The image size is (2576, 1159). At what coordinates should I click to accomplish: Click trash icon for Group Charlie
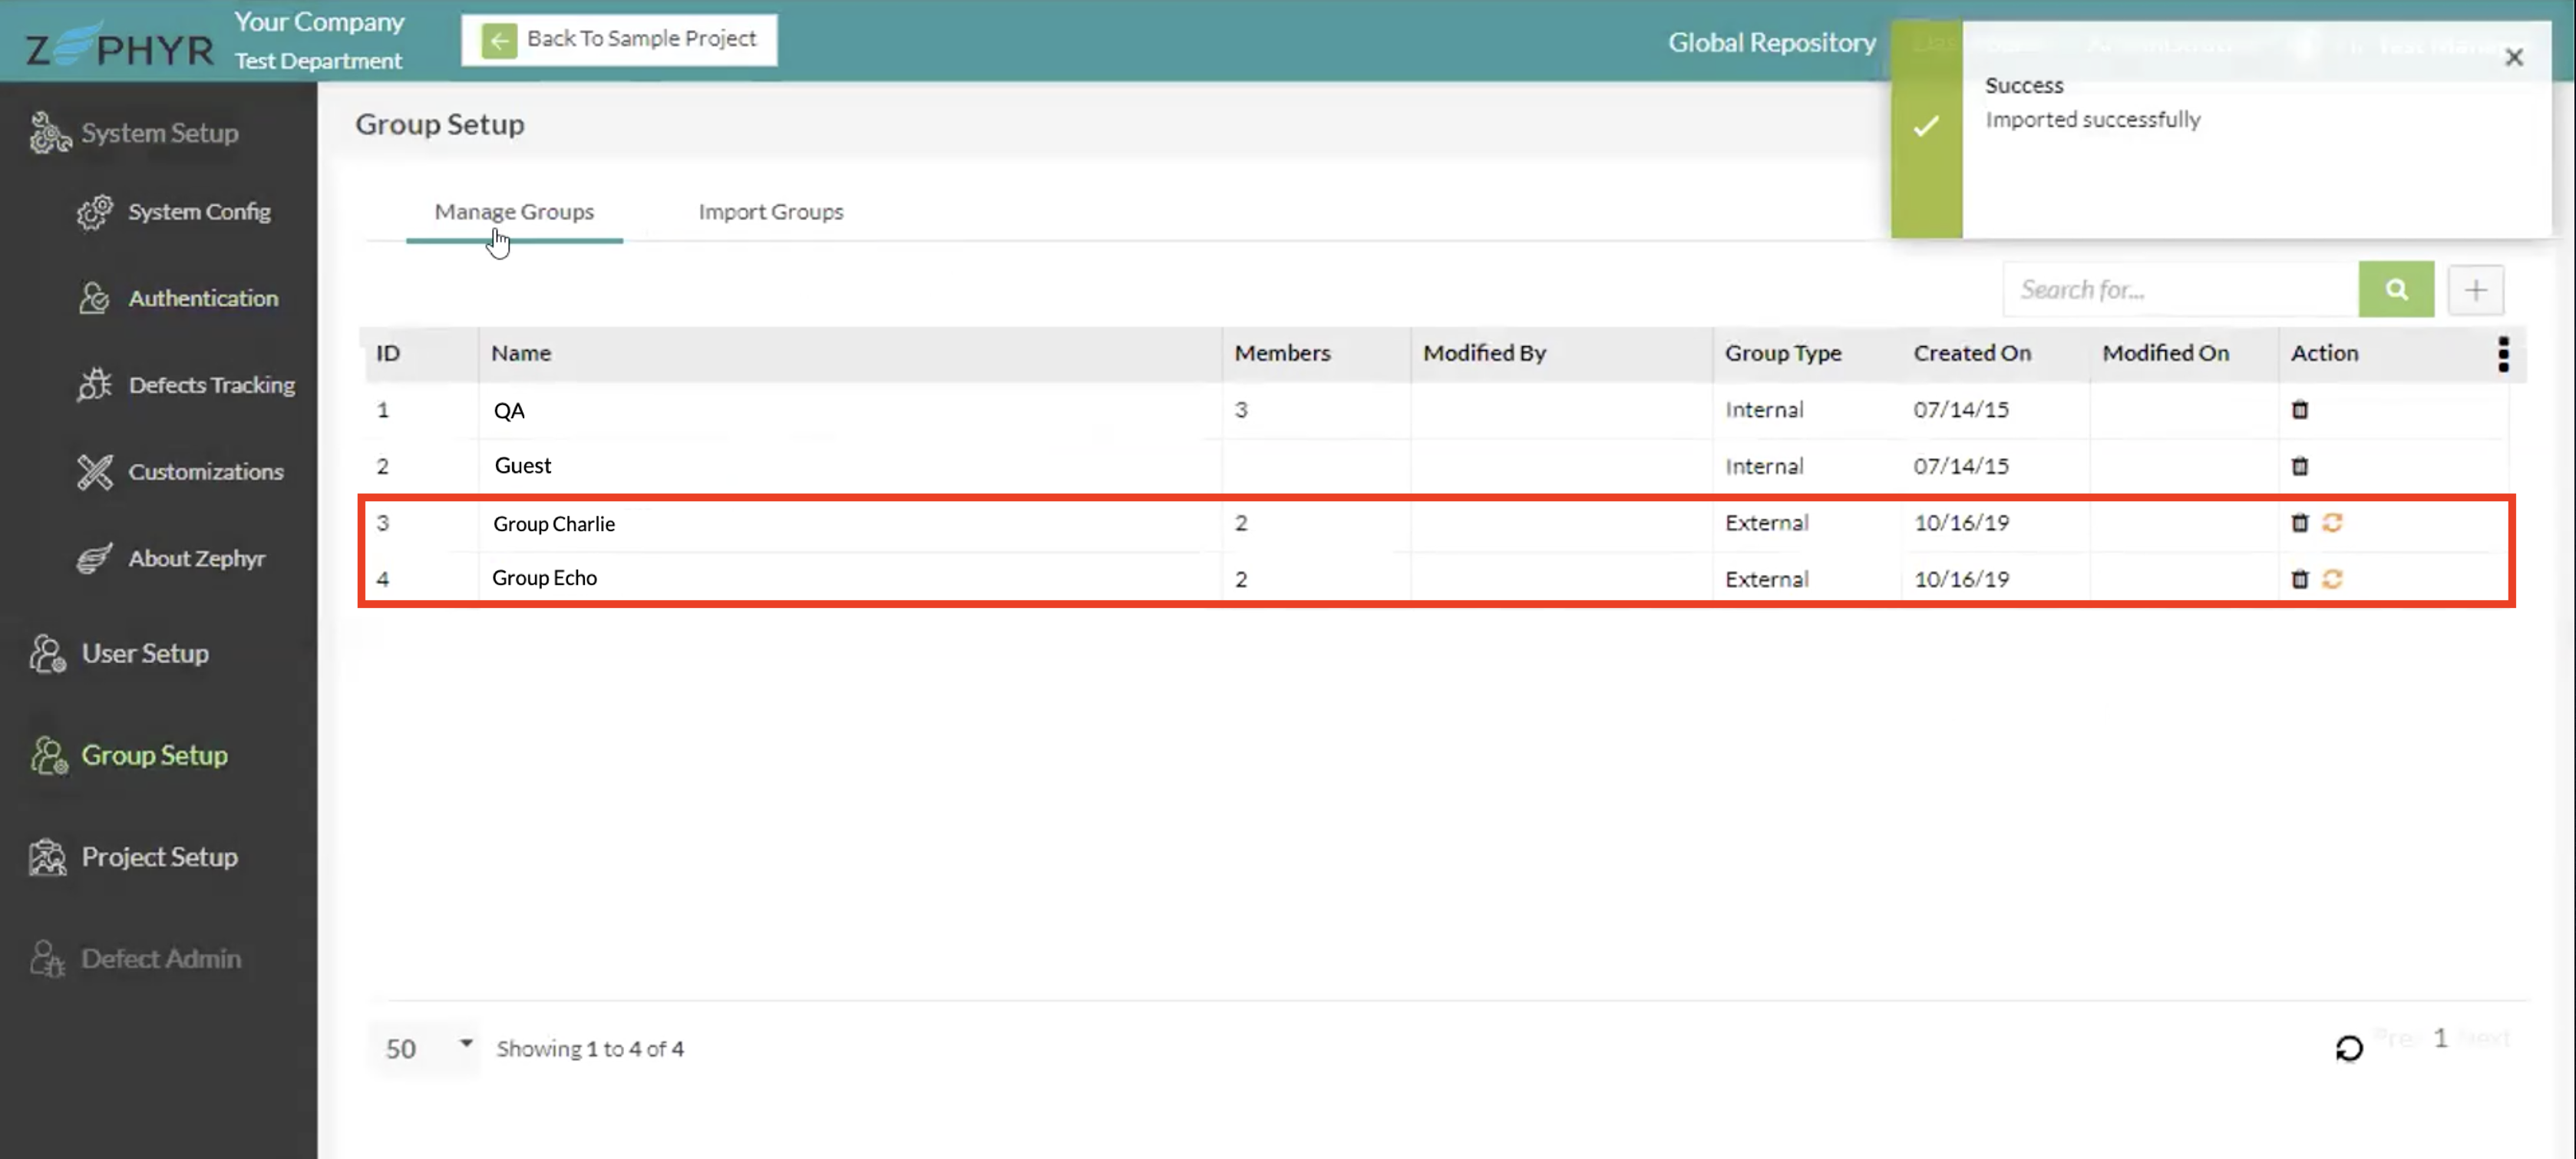pyautogui.click(x=2299, y=523)
